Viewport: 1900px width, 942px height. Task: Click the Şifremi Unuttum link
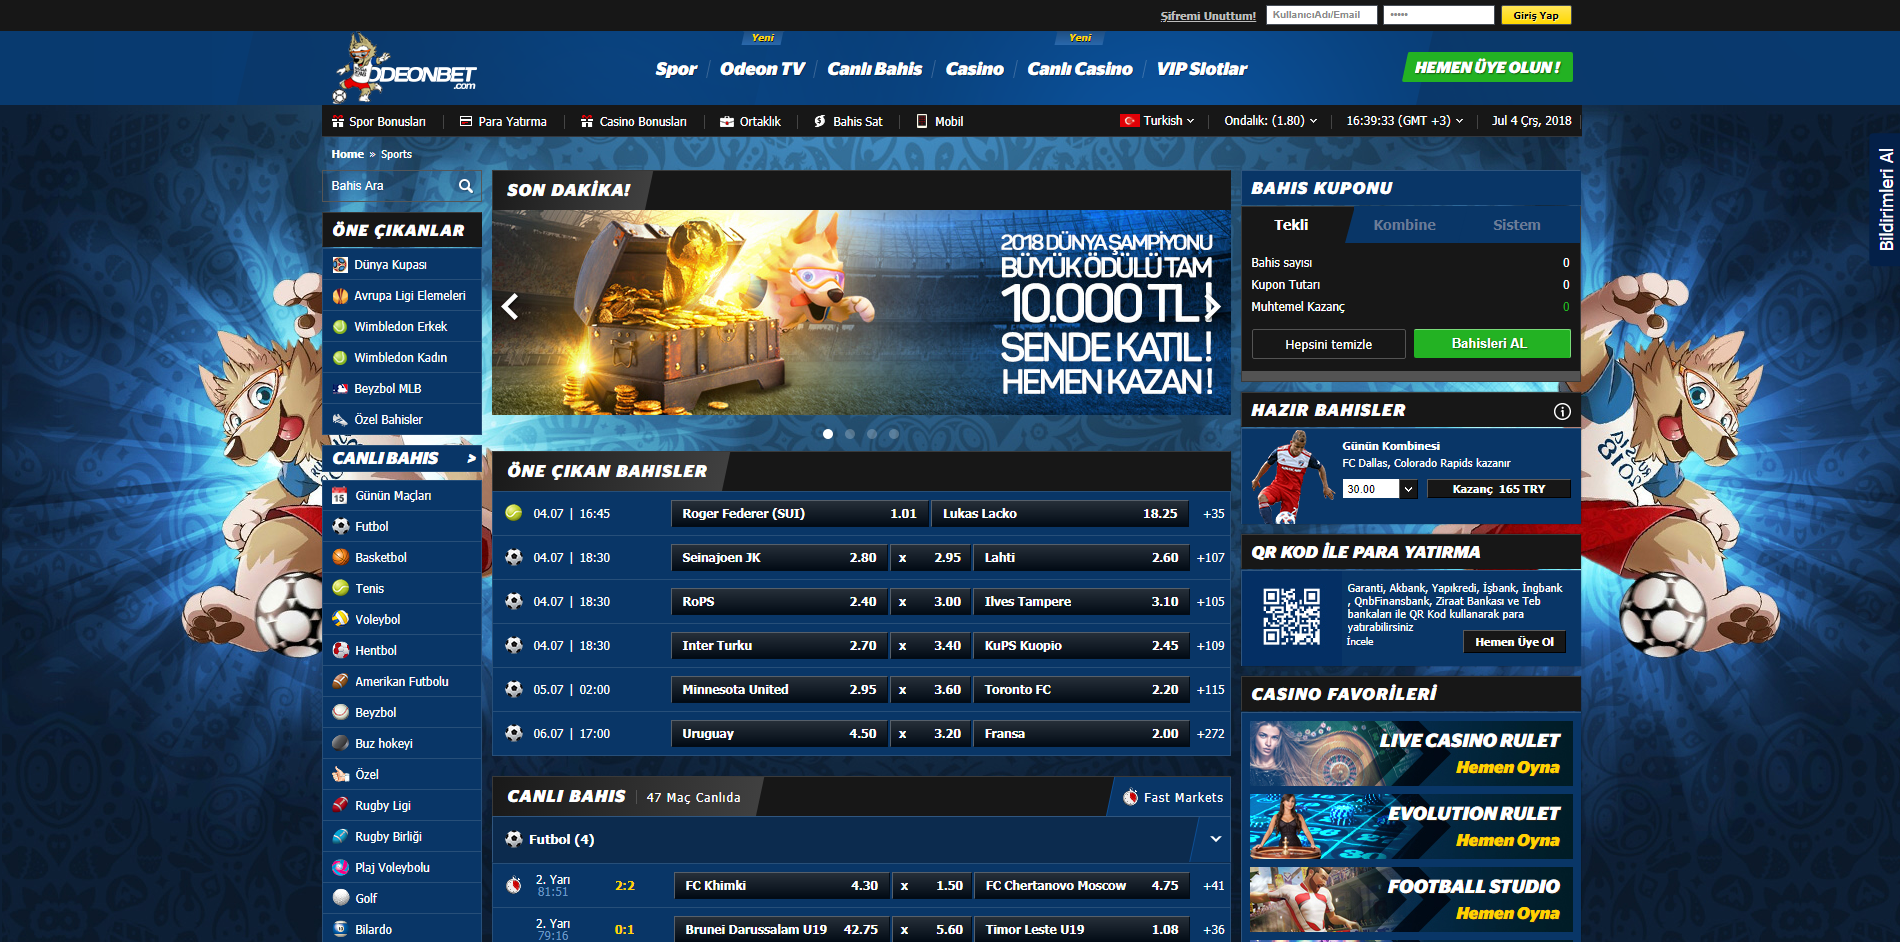click(x=1208, y=16)
